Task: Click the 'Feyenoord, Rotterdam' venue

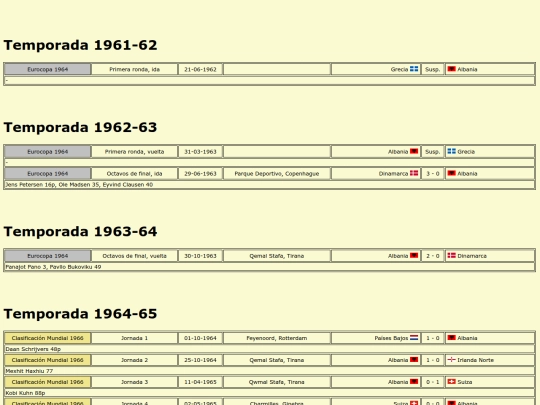Action: [277, 338]
